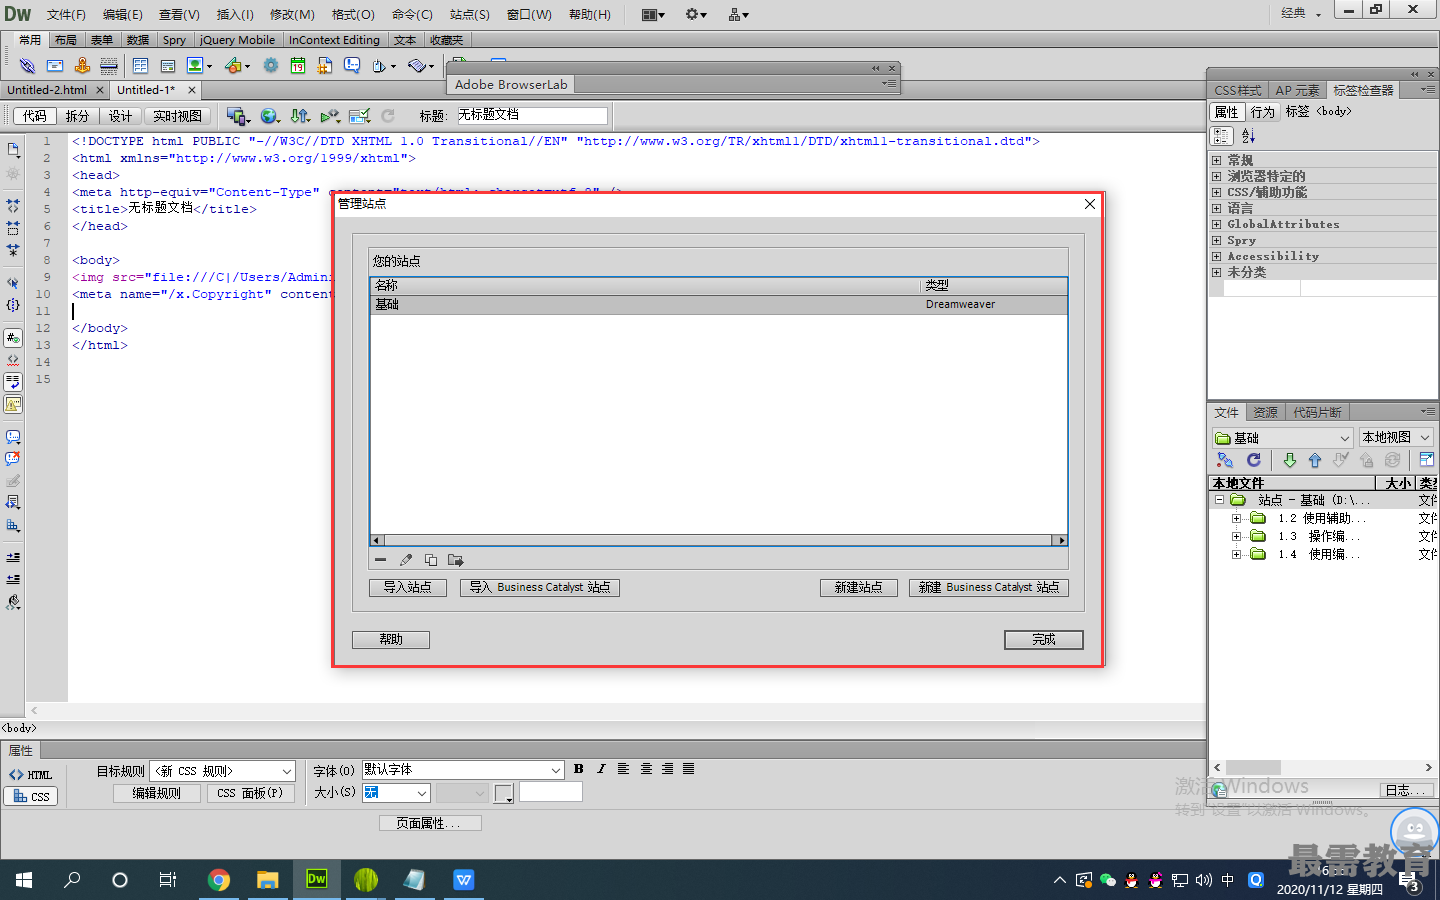Switch to the CSS样式 panel tab
Screen dimensions: 1440x900
click(1237, 90)
